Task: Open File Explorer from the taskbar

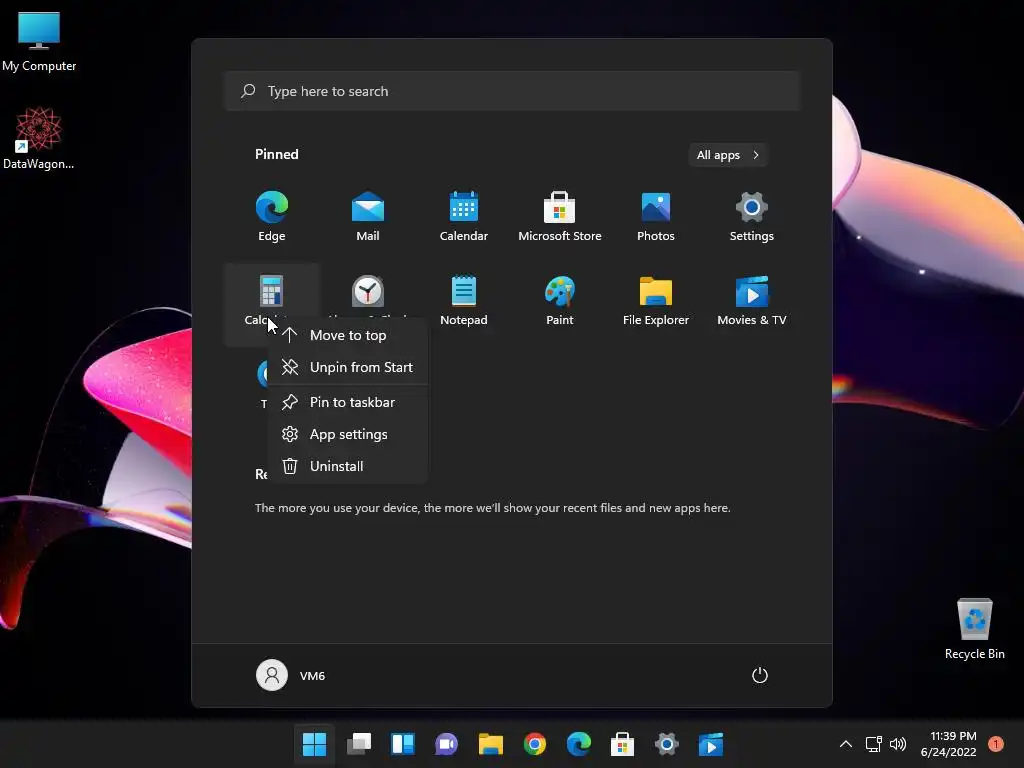Action: tap(490, 744)
